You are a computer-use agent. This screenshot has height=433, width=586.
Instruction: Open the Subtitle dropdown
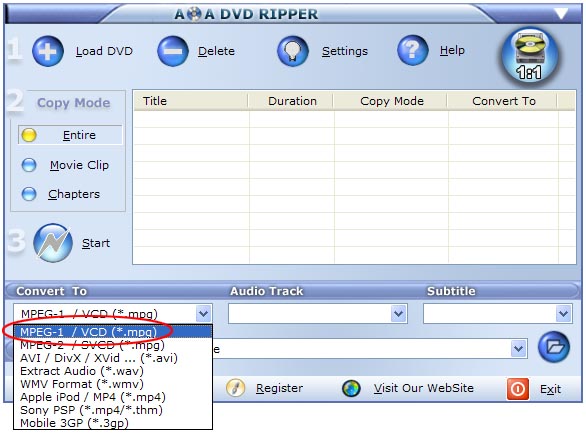(x=564, y=313)
